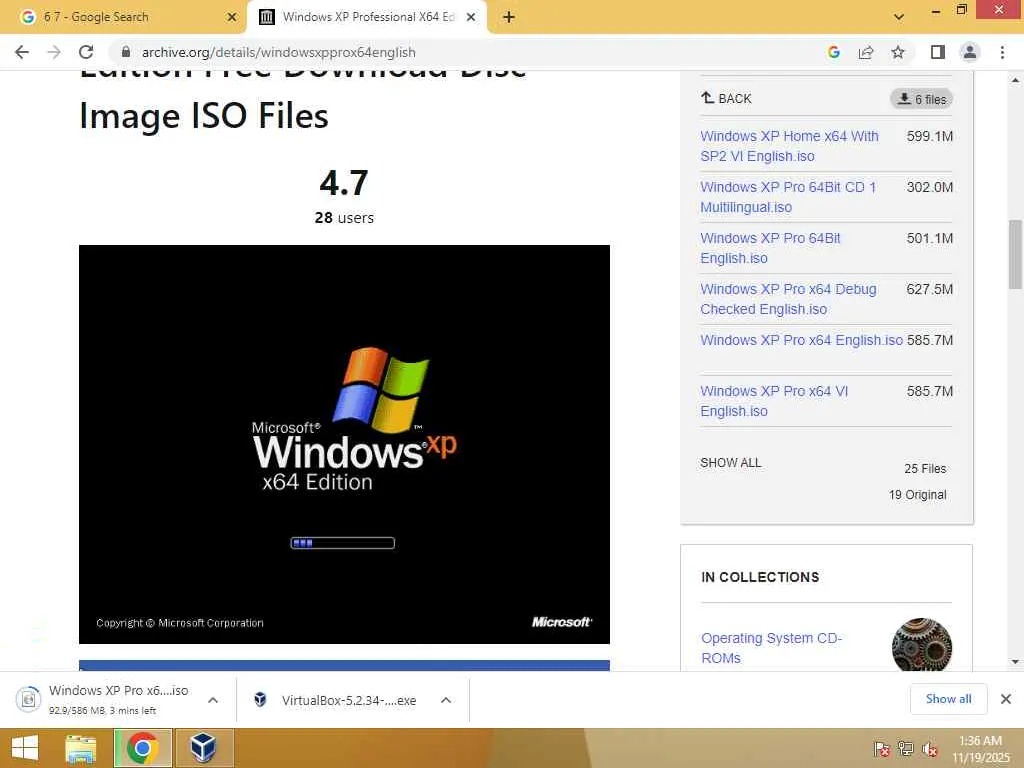The image size is (1024, 768).
Task: Click the 6 files download button
Action: click(921, 99)
